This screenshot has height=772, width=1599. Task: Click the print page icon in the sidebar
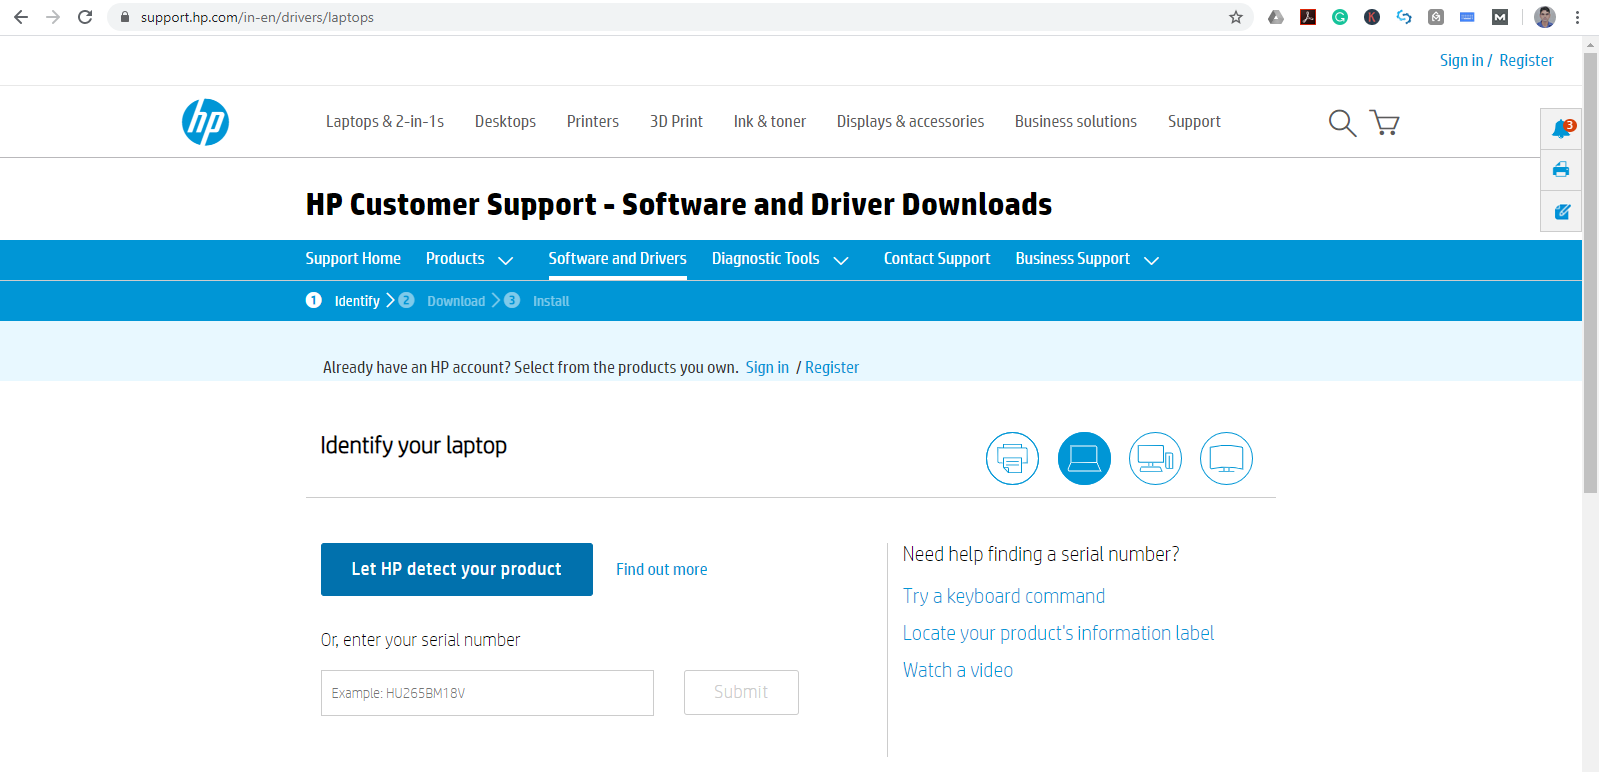pos(1561,169)
